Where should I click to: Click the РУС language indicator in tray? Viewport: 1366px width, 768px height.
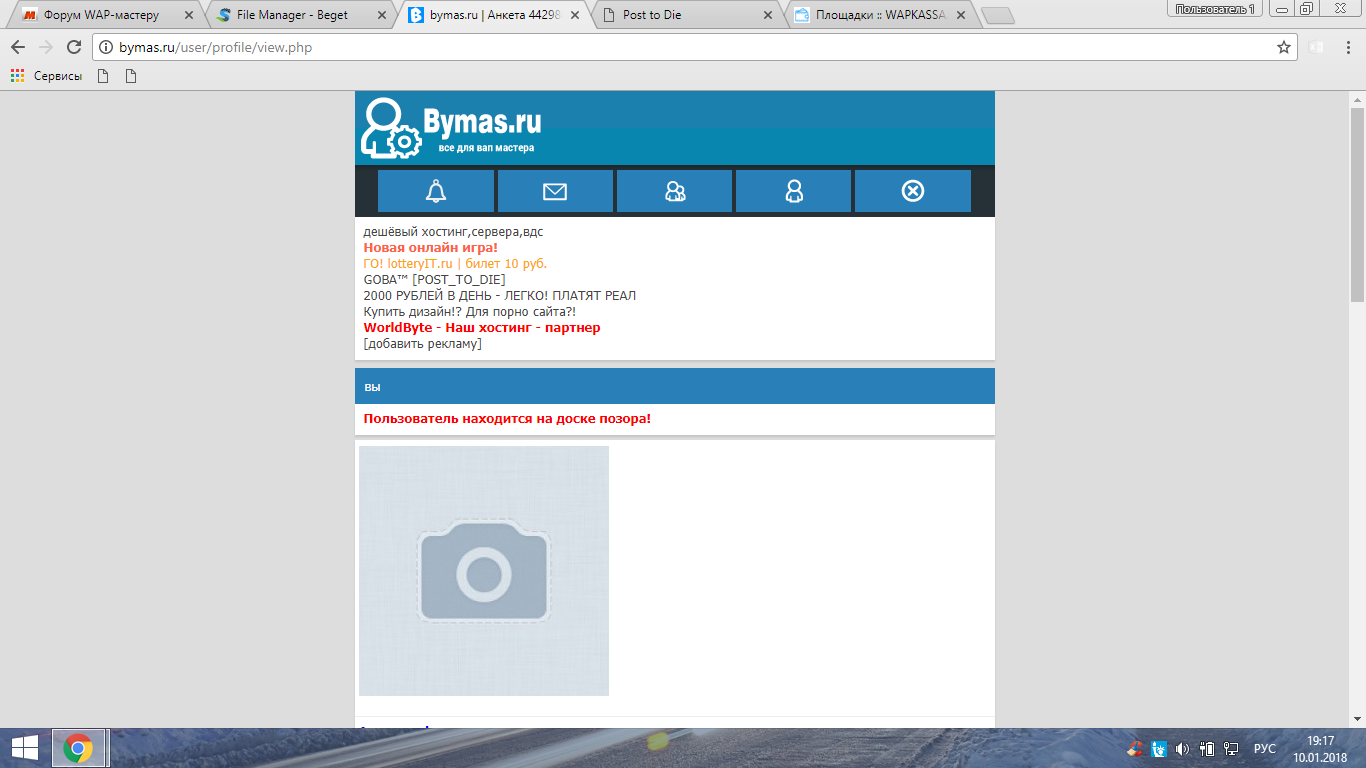1265,748
